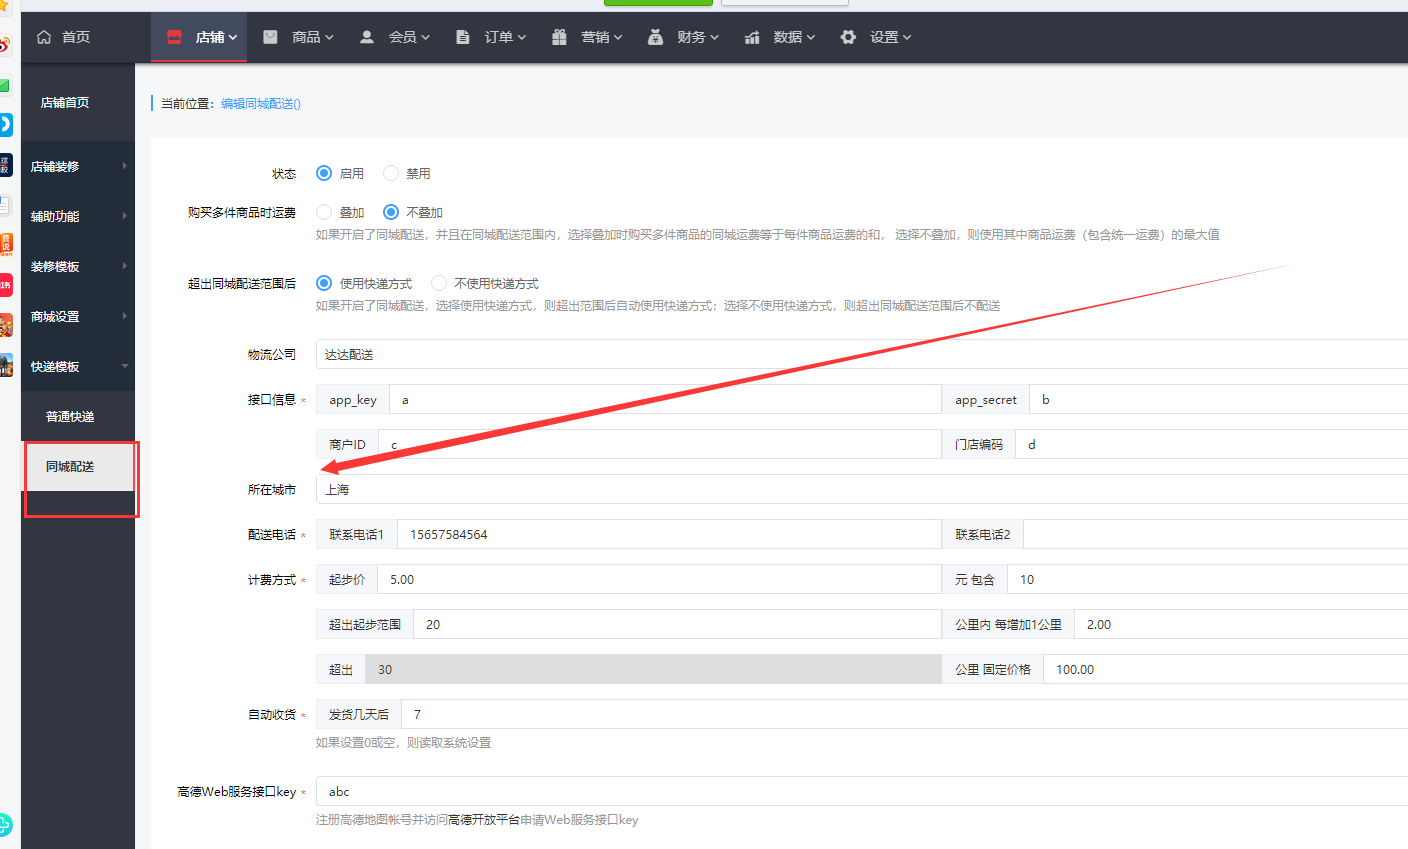This screenshot has width=1408, height=849.
Task: Open the 会员 dropdown arrow
Action: coord(425,38)
